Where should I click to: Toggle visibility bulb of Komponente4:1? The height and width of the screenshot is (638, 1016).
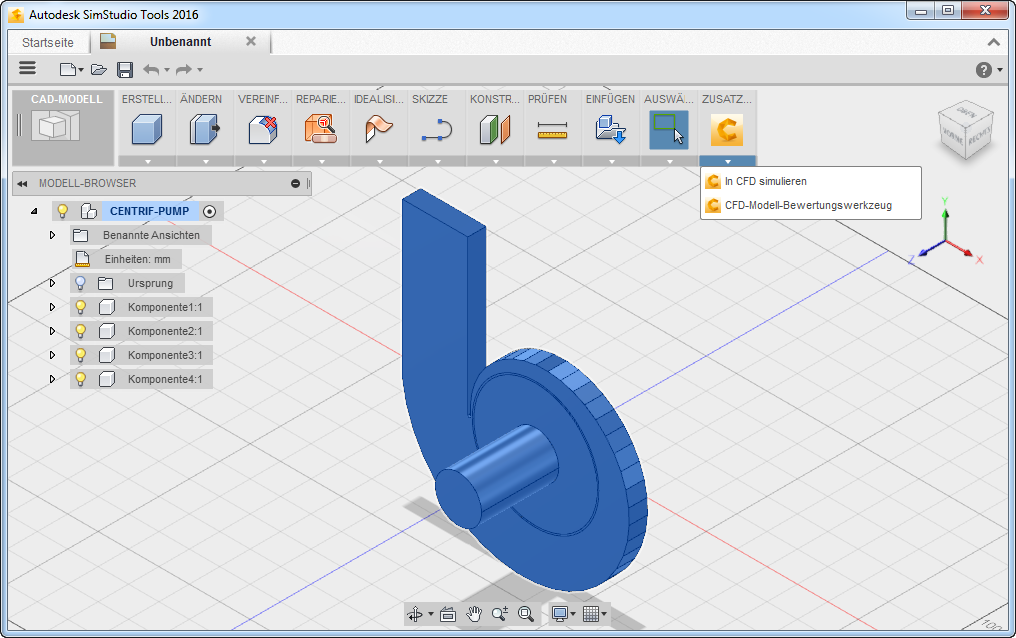coord(80,379)
